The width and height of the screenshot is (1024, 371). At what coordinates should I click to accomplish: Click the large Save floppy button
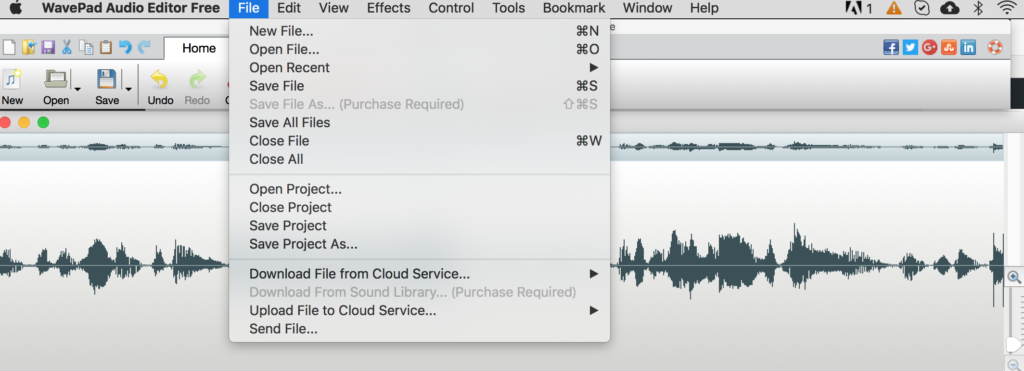107,87
